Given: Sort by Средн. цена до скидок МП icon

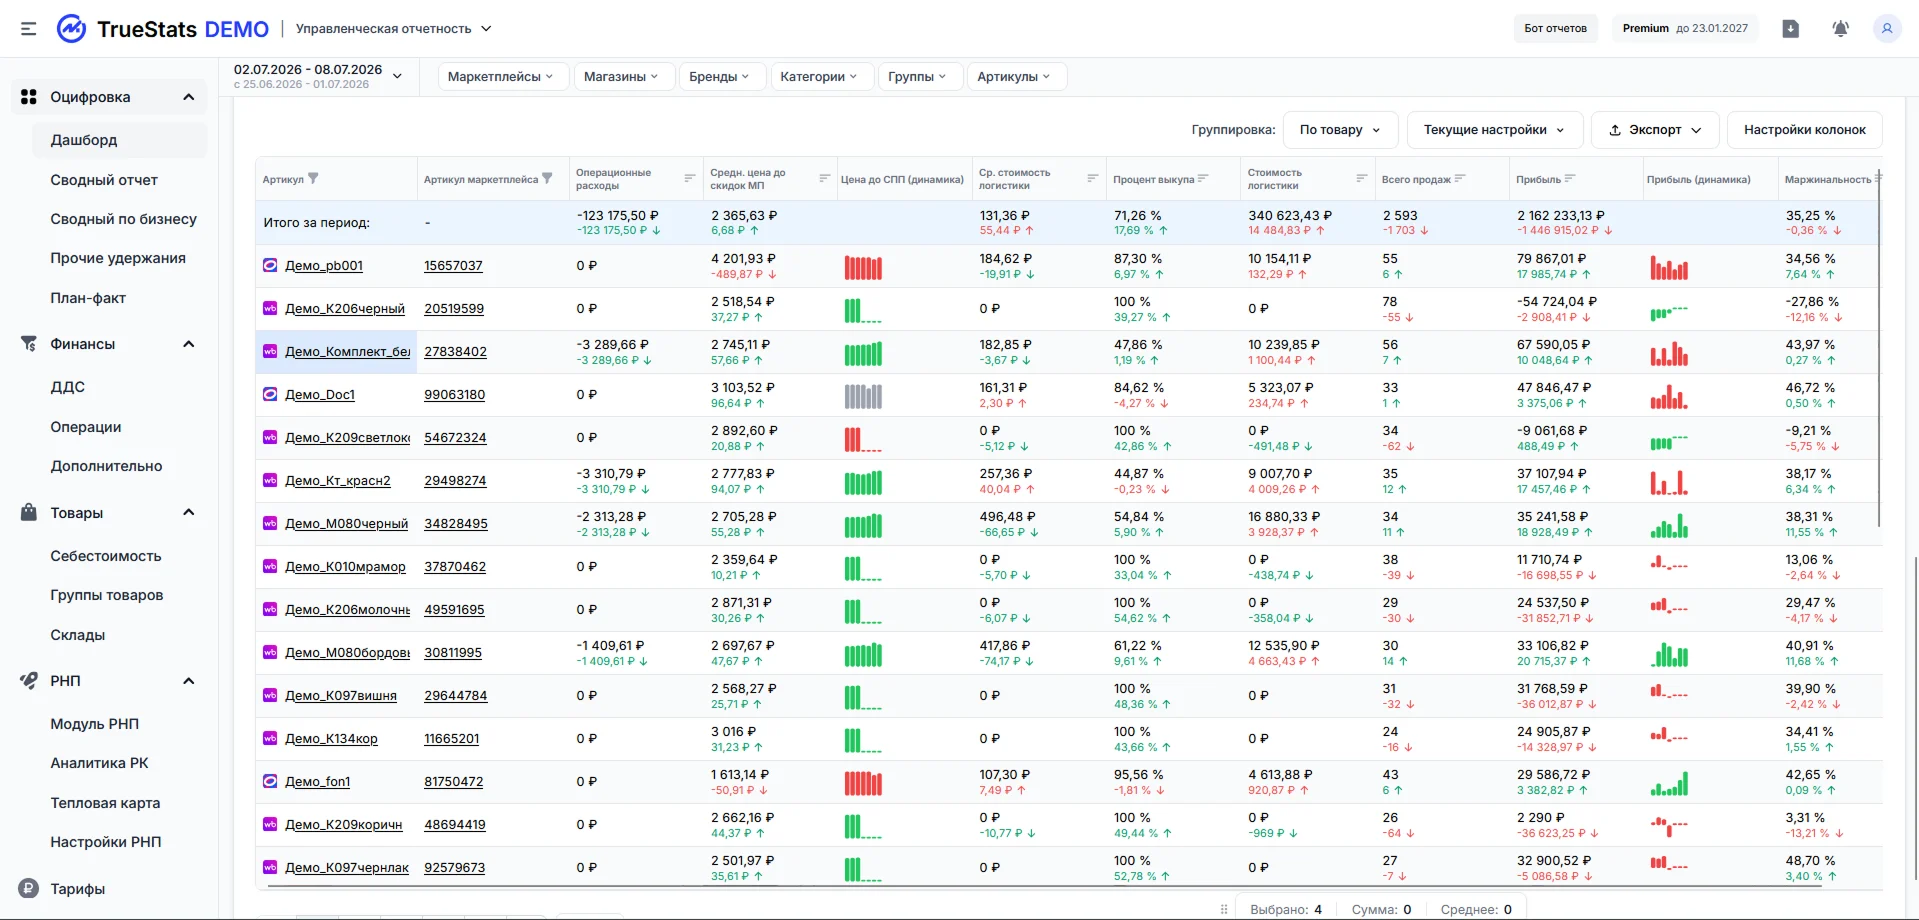Looking at the screenshot, I should (824, 178).
